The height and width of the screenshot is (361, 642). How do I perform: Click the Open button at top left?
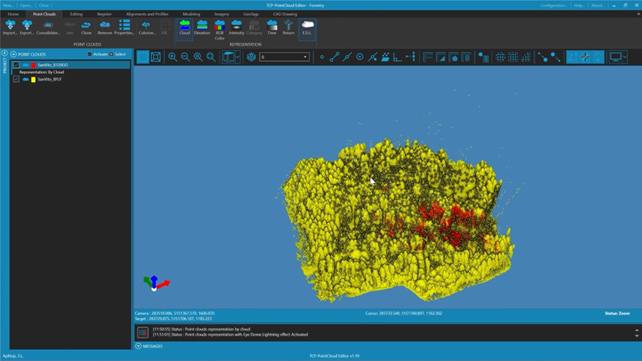click(26, 5)
